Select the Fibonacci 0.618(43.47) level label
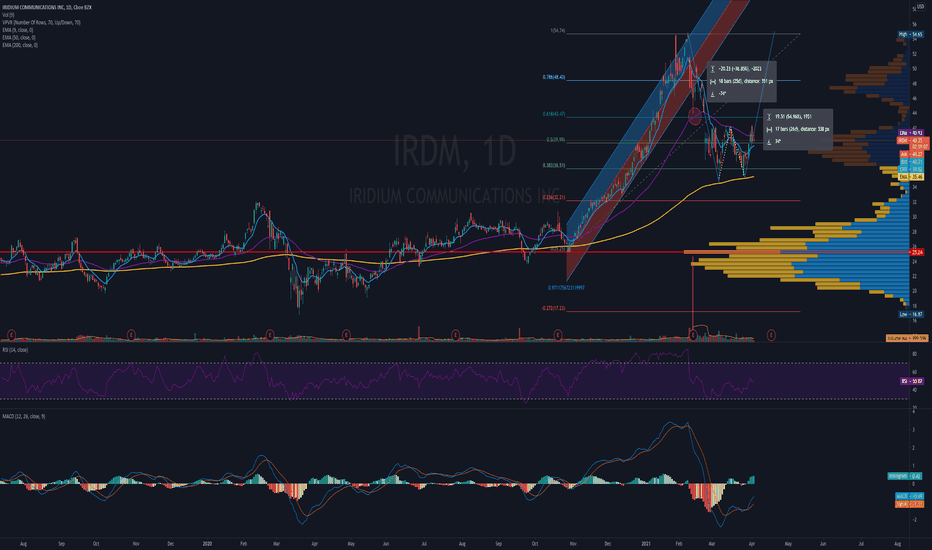This screenshot has width=932, height=550. (553, 114)
